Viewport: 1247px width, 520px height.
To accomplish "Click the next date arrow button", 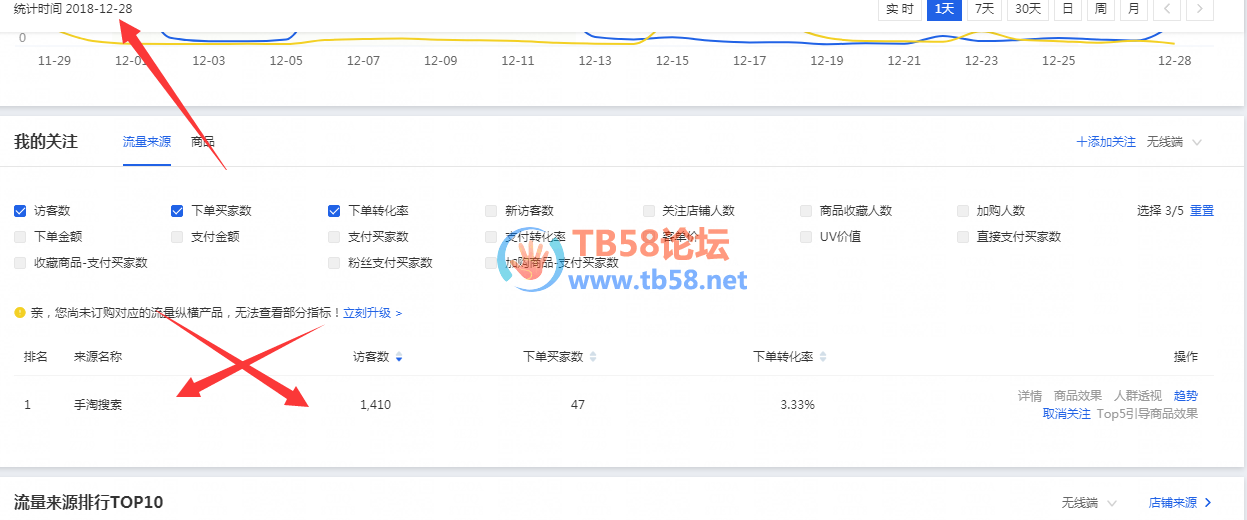I will point(1200,9).
